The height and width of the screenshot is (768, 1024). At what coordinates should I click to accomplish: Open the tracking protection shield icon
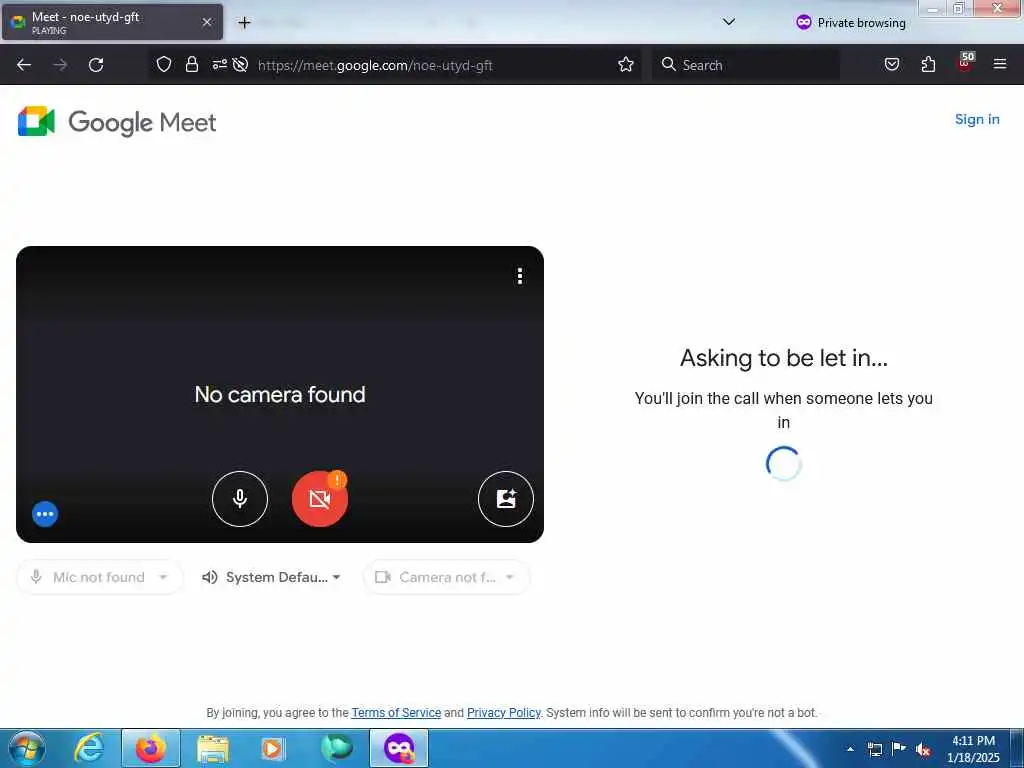(164, 65)
